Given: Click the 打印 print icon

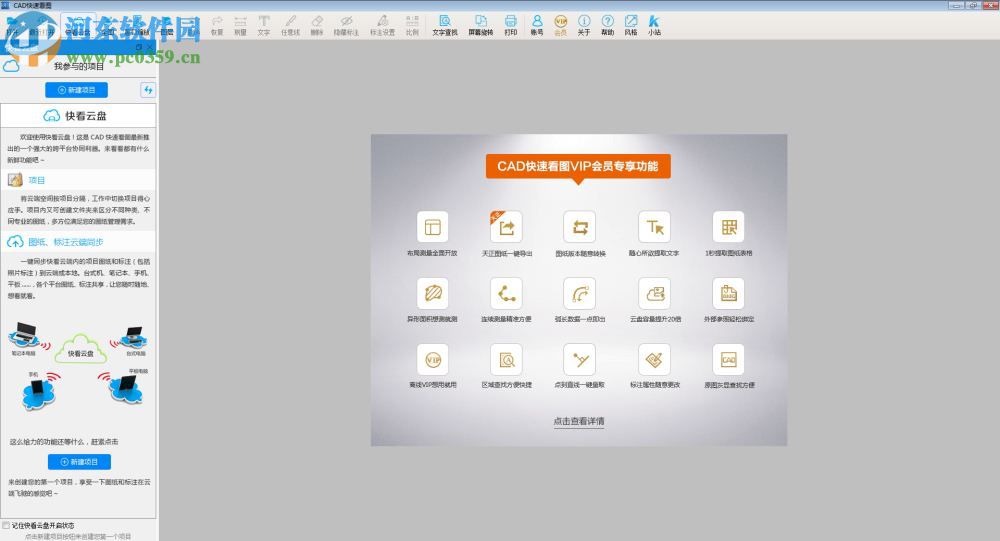Looking at the screenshot, I should pyautogui.click(x=510, y=26).
